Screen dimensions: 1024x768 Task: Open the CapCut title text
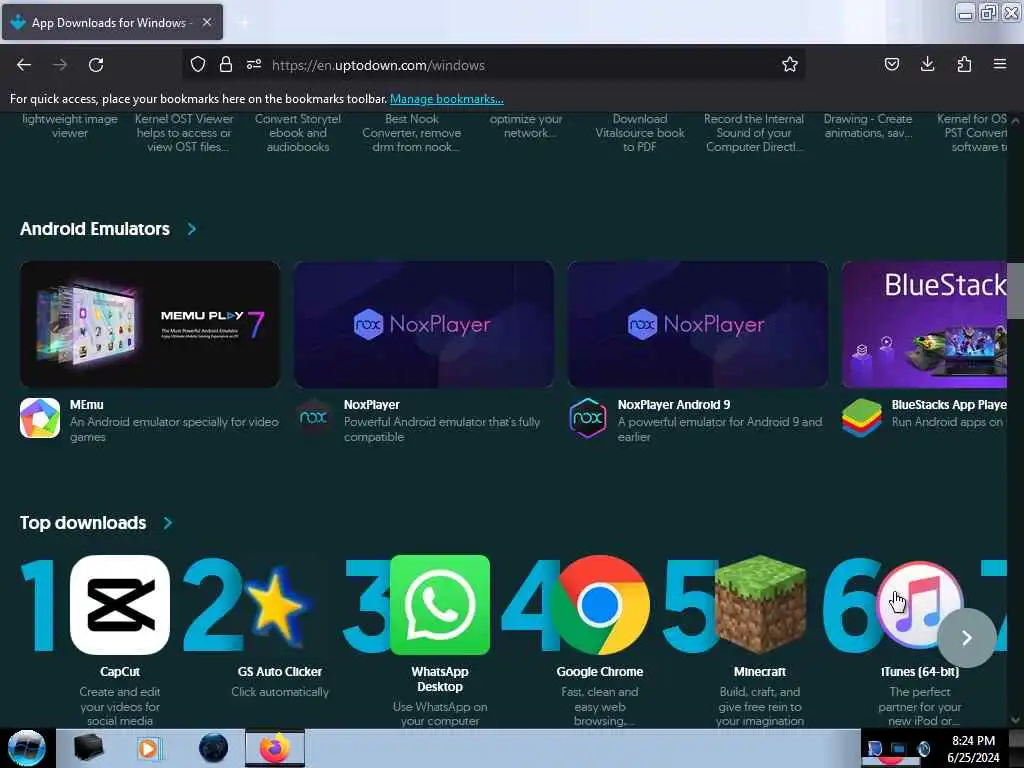point(120,671)
